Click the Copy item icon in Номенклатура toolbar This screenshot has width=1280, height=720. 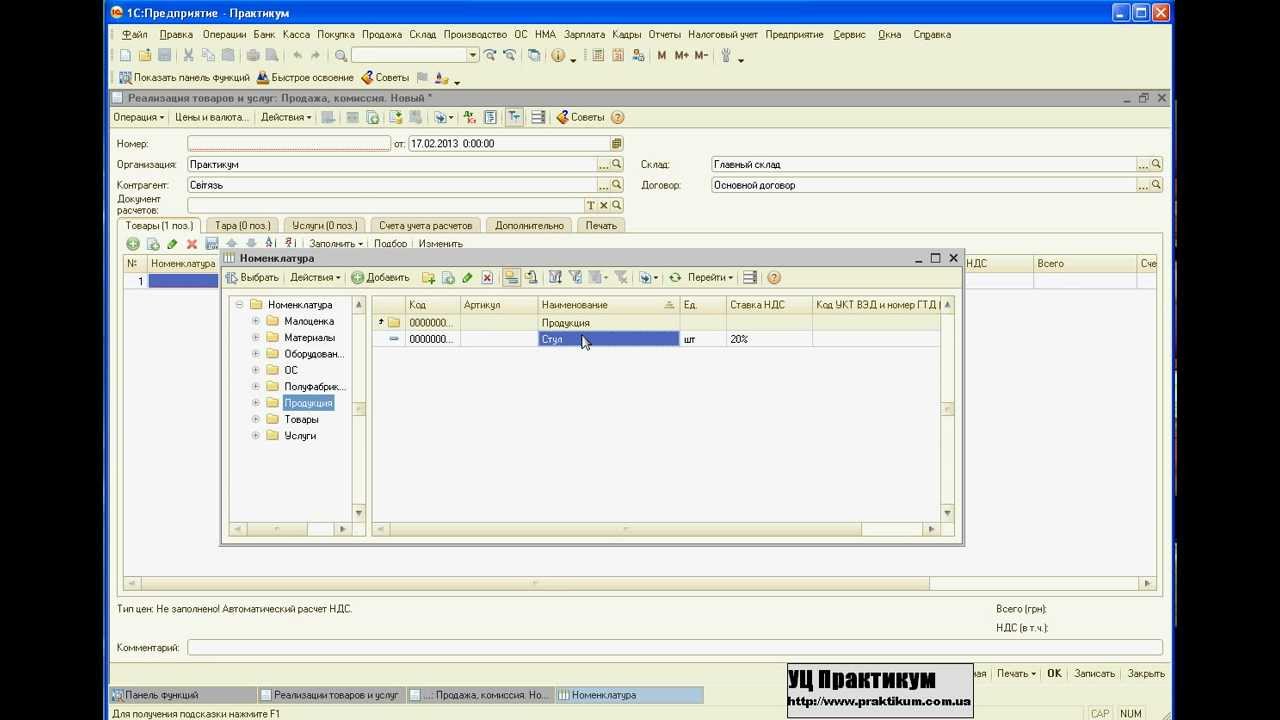tap(448, 277)
